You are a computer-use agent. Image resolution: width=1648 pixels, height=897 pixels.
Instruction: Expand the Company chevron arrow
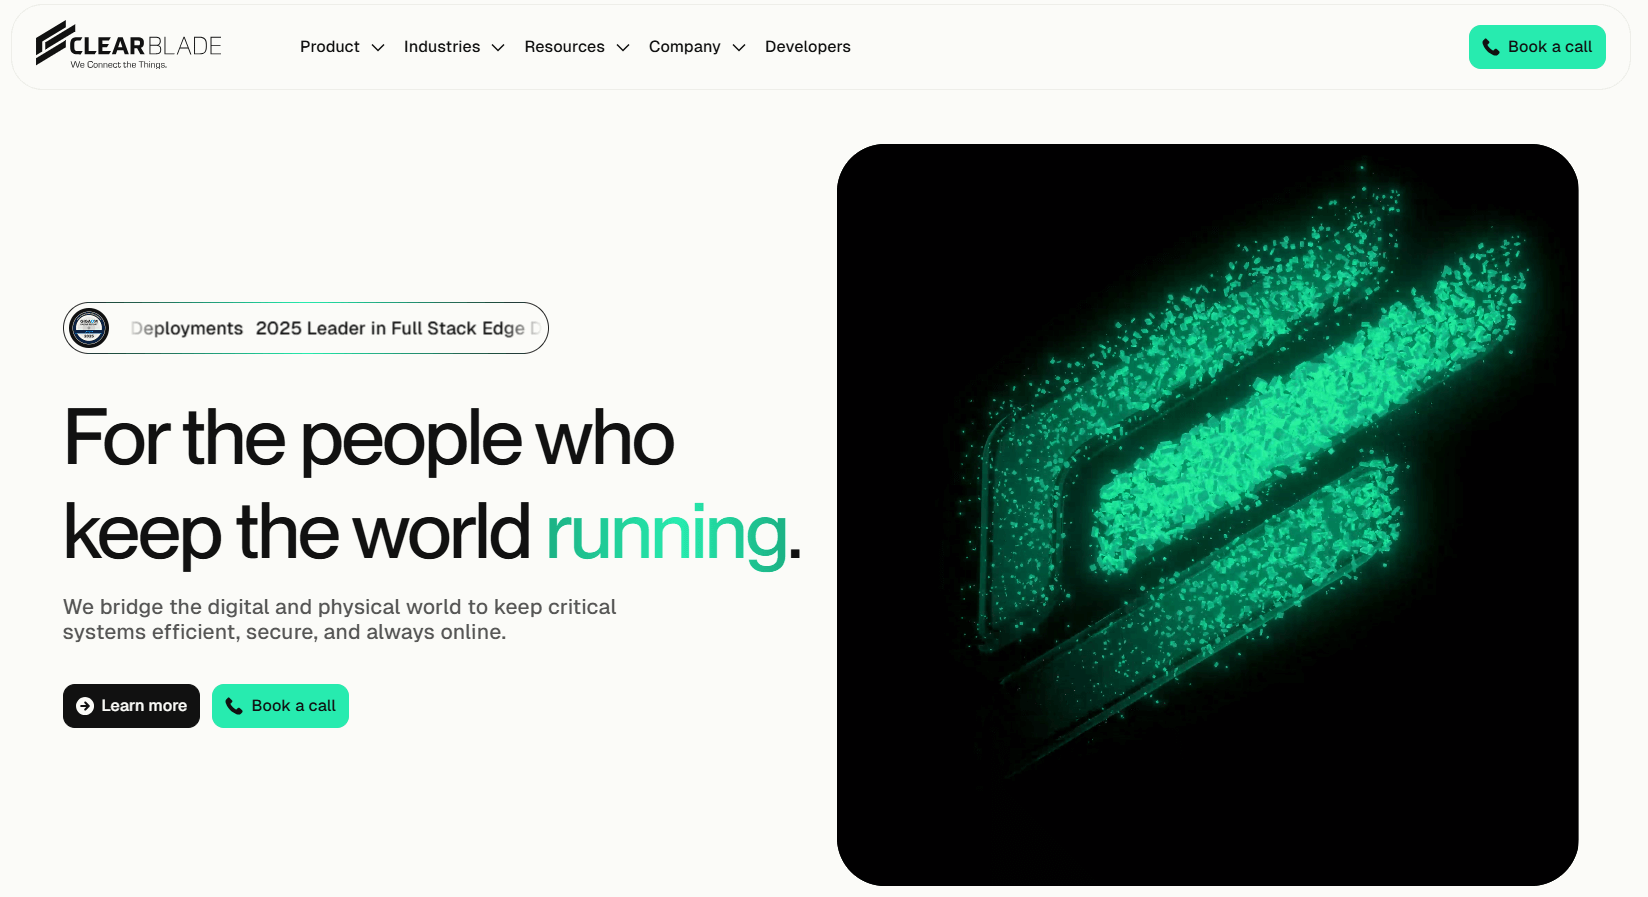739,48
